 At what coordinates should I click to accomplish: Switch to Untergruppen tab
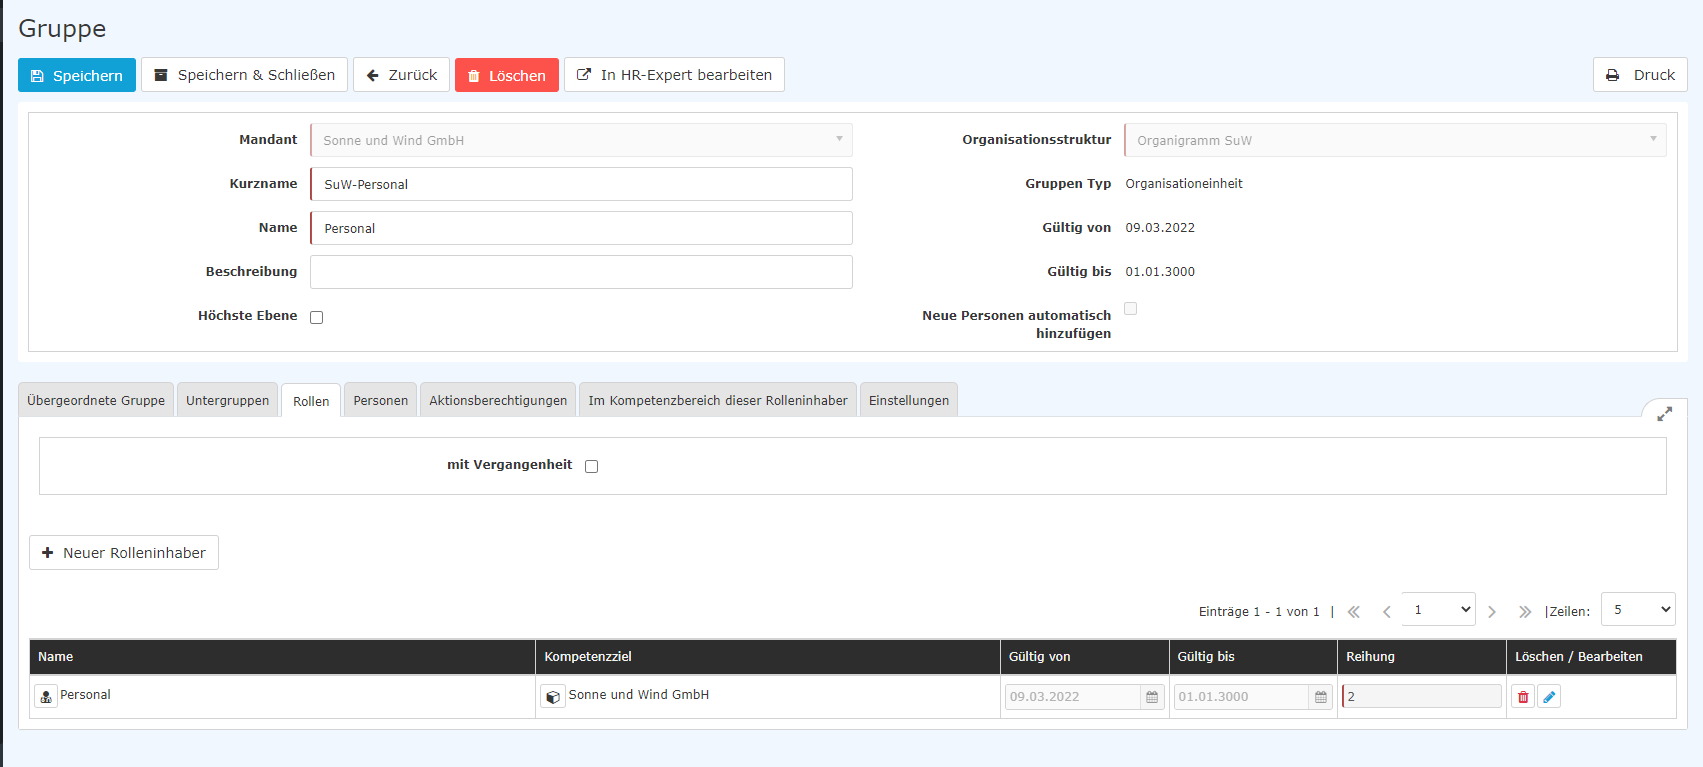click(x=228, y=400)
